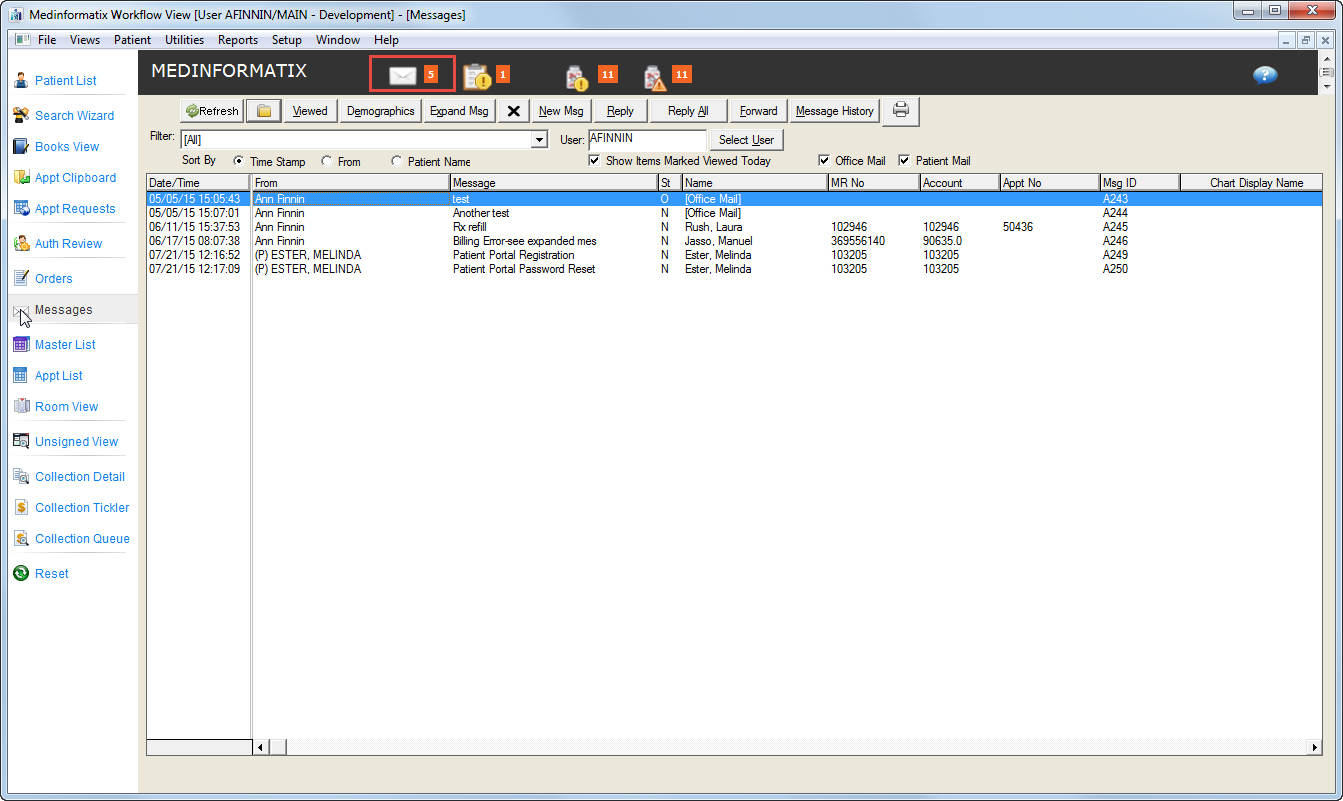
Task: Click the Room View sidebar icon
Action: point(21,406)
